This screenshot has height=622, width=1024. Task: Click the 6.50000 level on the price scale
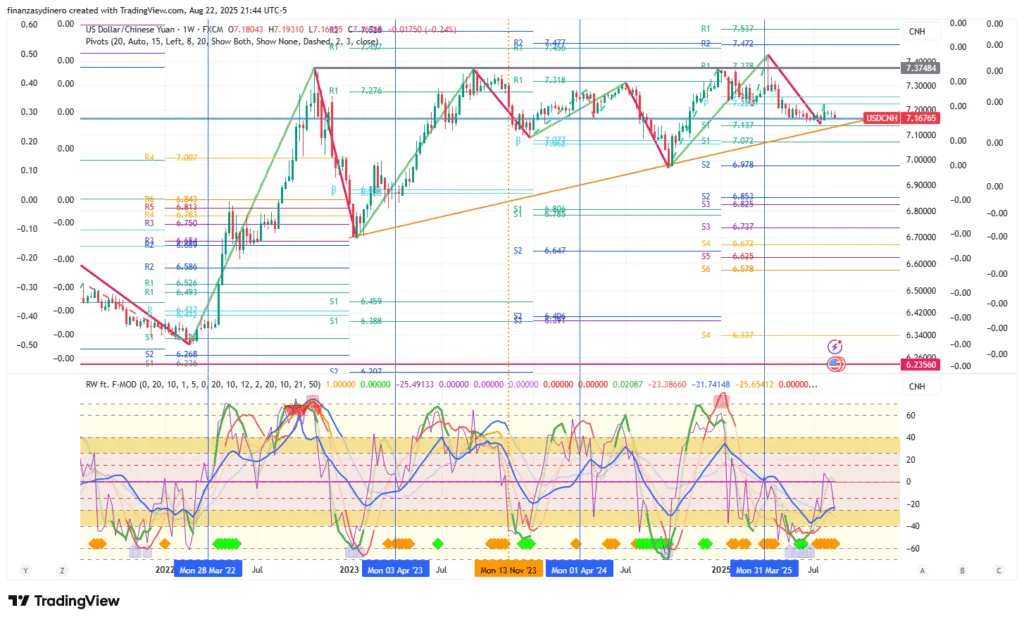[x=921, y=291]
